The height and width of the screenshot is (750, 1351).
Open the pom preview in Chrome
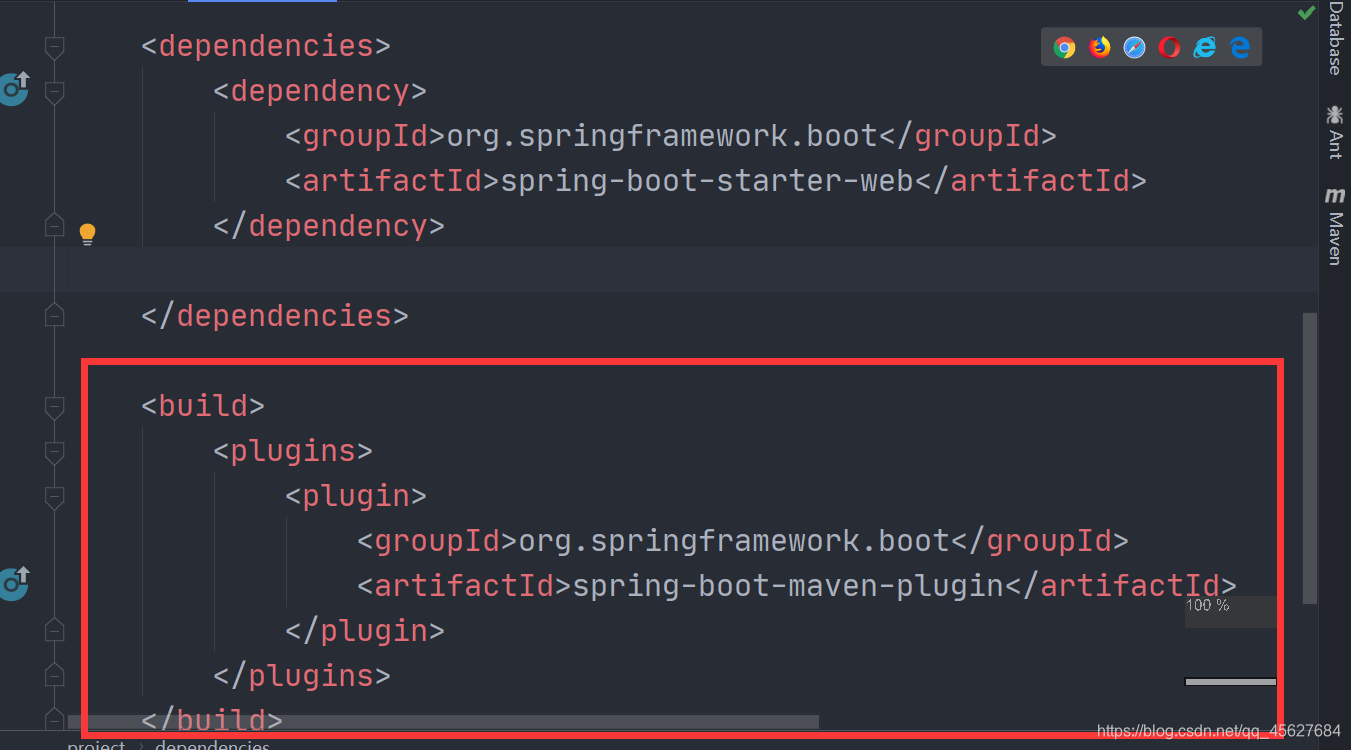(1064, 47)
